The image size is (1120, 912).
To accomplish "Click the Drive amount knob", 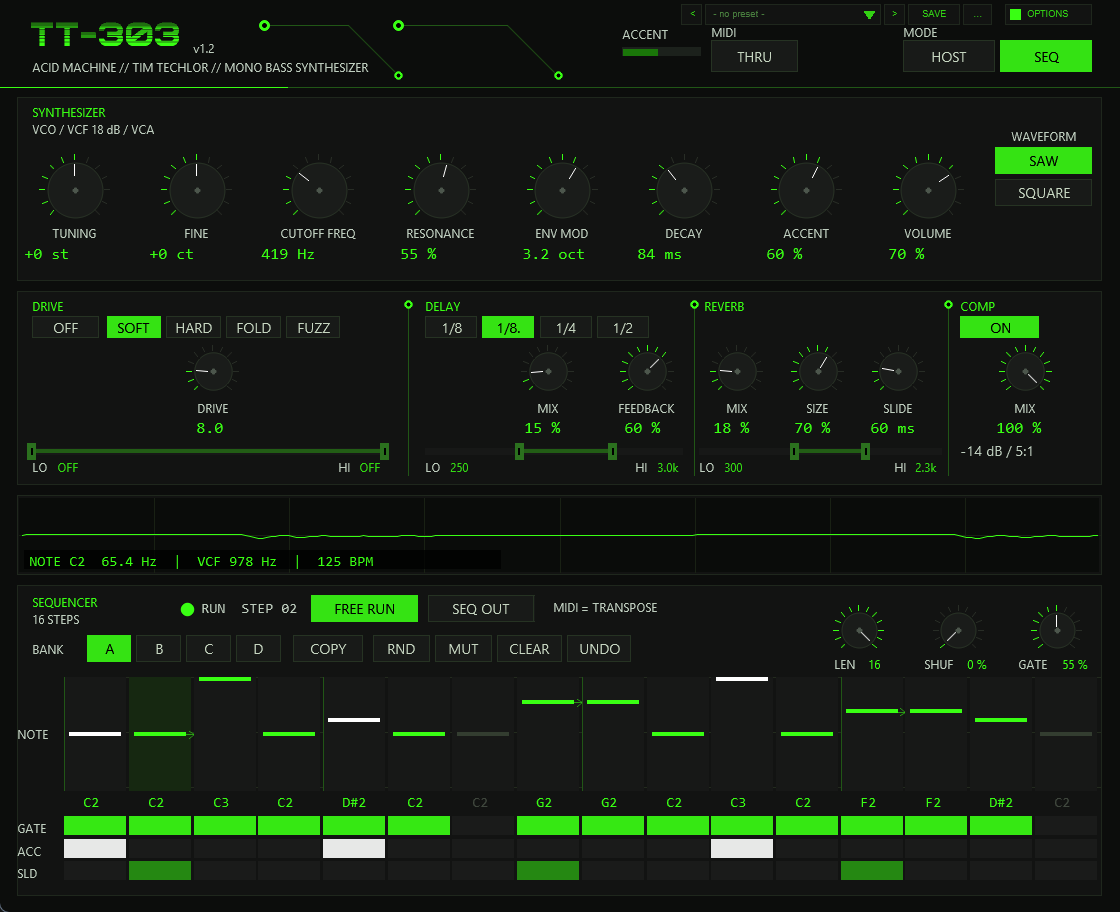I will 213,371.
